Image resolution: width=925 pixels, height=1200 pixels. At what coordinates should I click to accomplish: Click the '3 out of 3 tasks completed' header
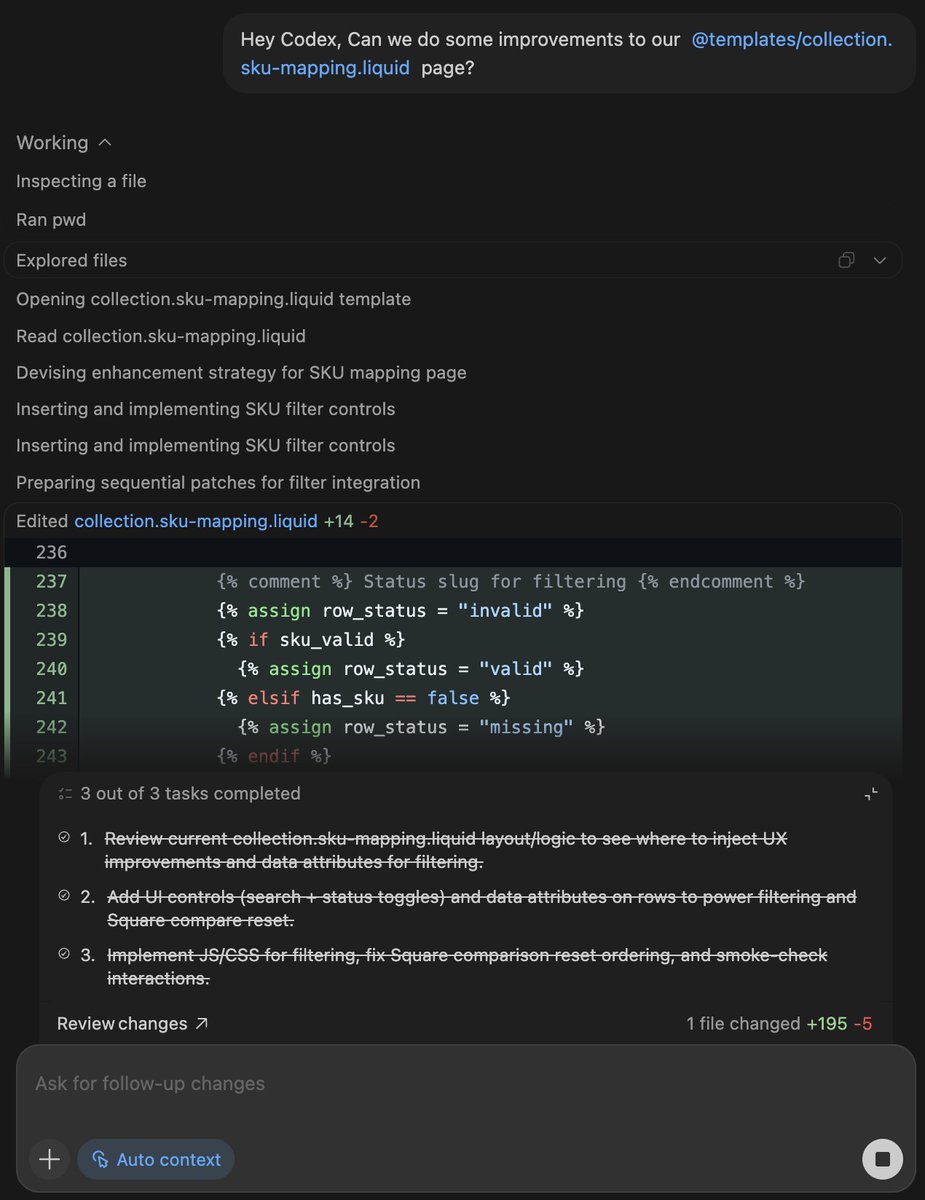(190, 794)
